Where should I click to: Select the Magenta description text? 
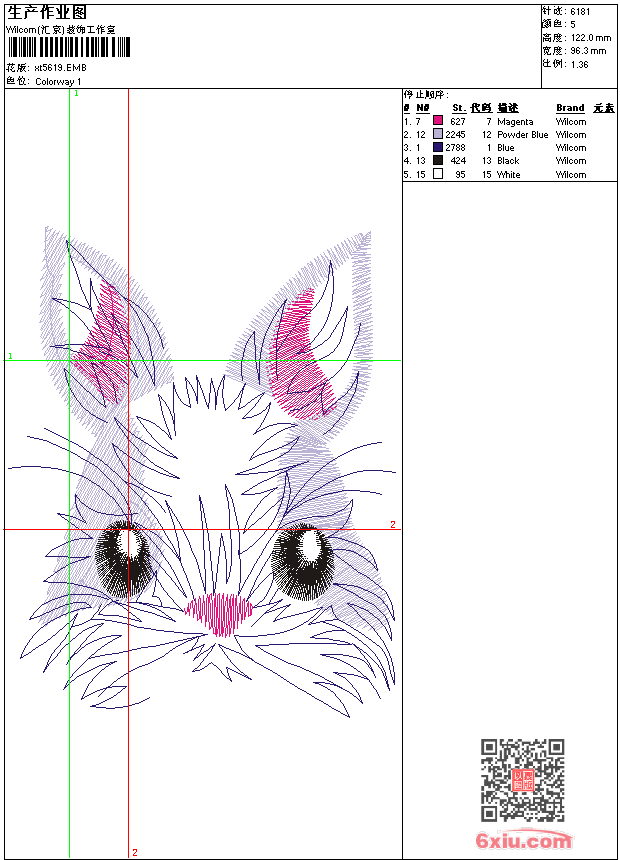pos(515,122)
